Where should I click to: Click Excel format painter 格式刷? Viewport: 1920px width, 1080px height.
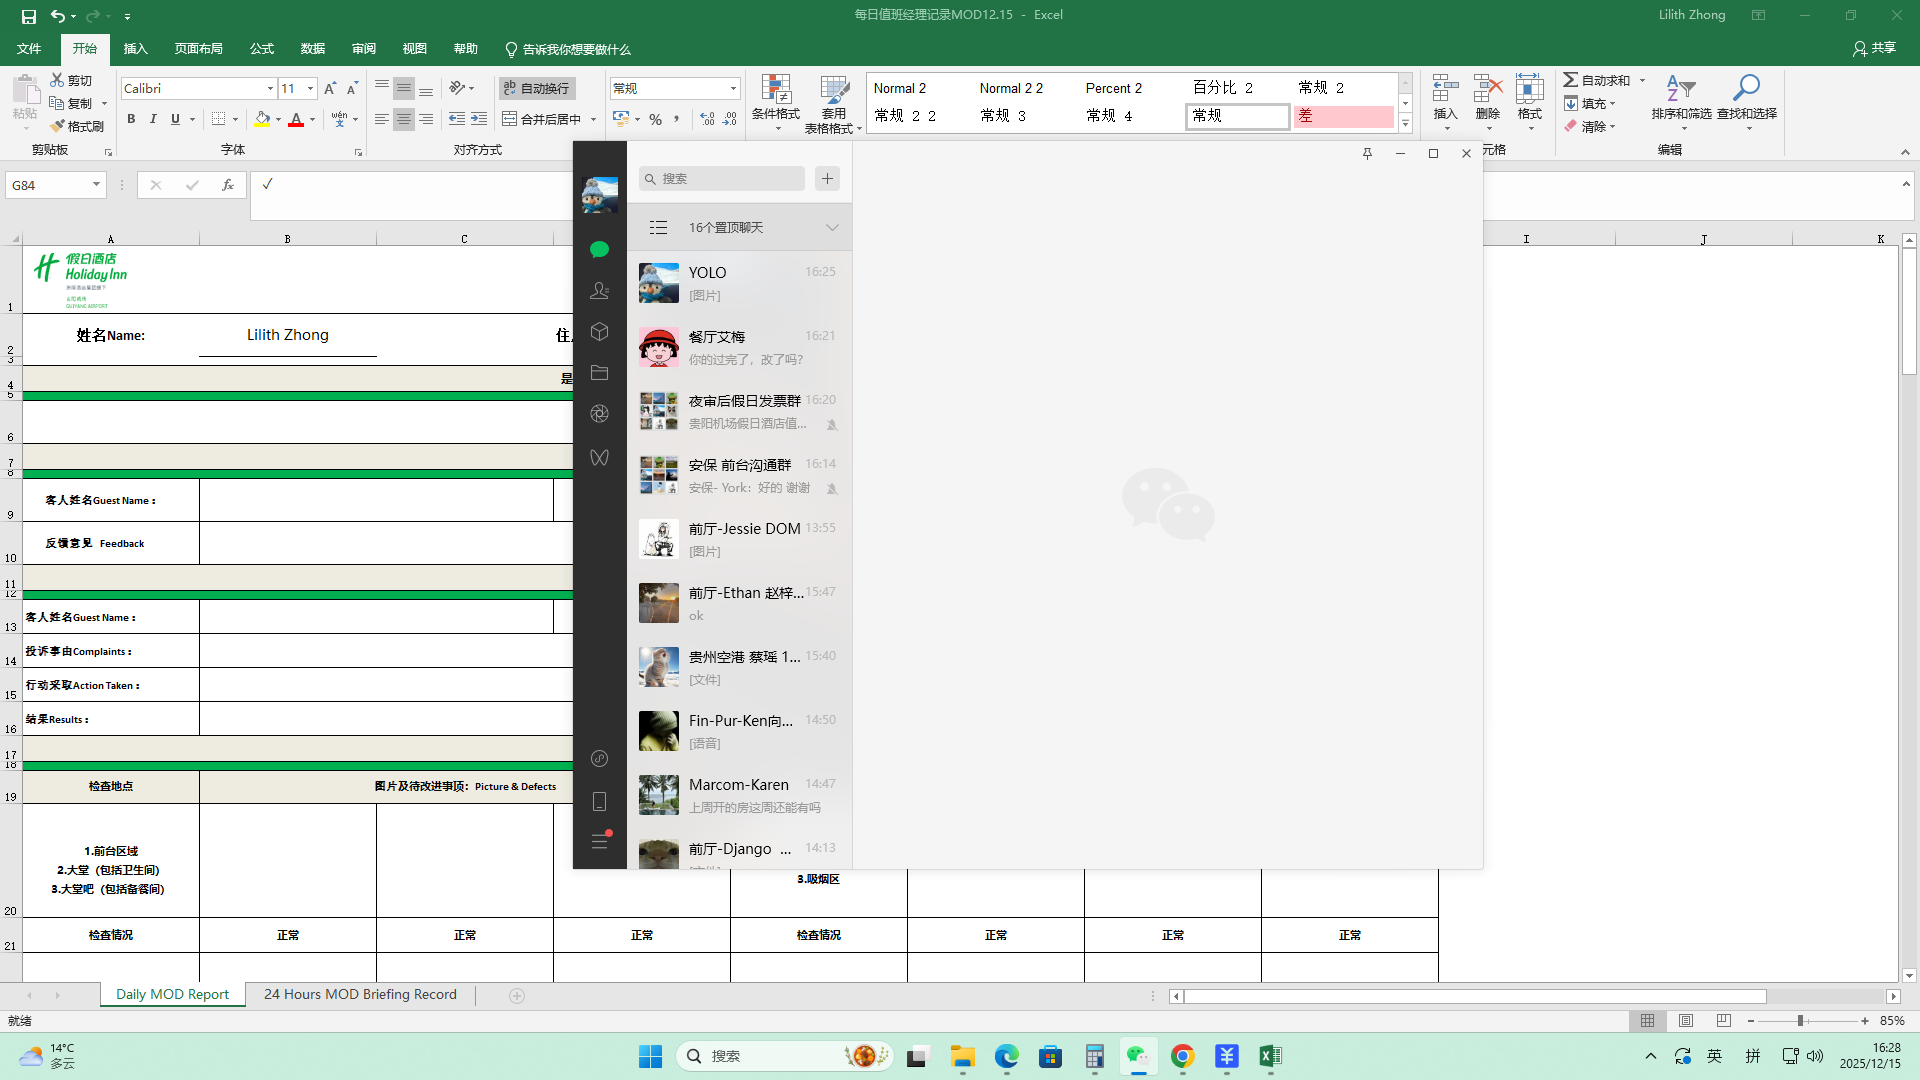tap(77, 126)
